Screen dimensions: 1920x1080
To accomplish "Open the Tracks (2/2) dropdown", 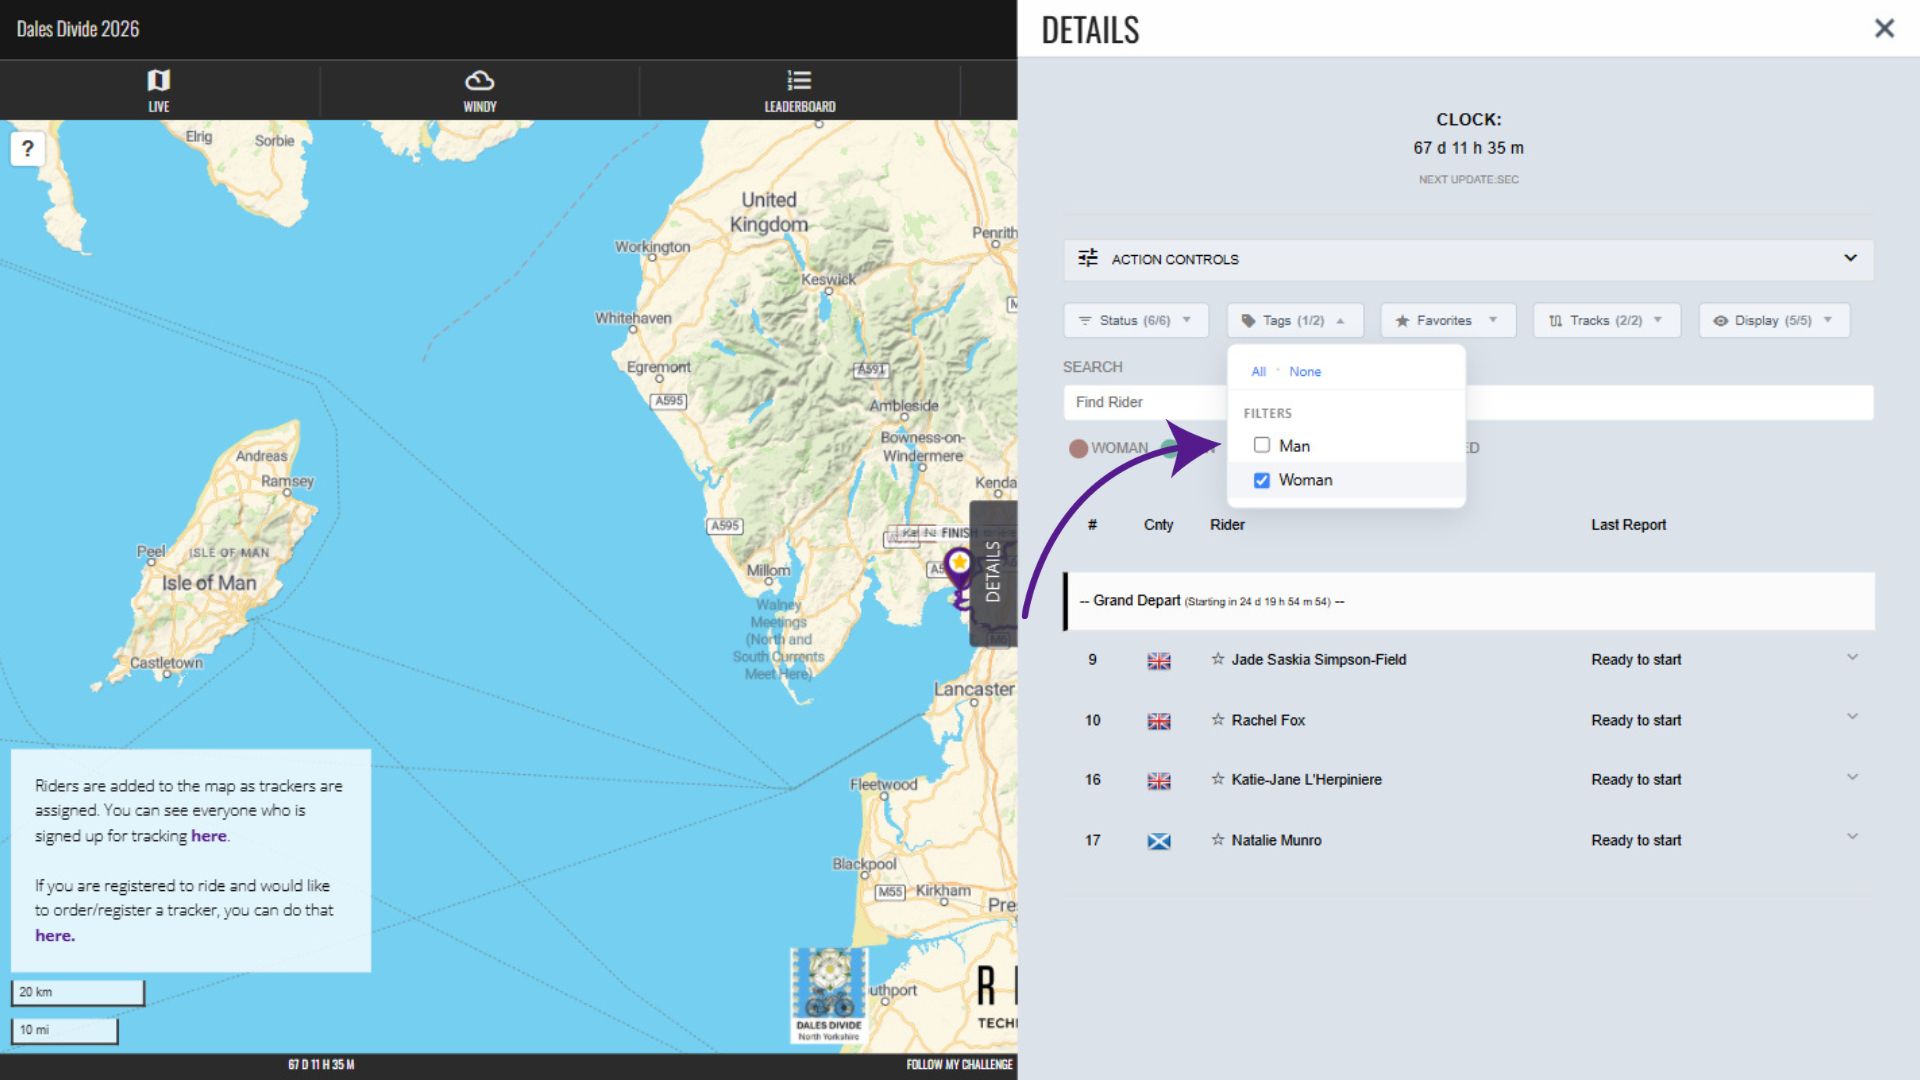I will pyautogui.click(x=1606, y=321).
